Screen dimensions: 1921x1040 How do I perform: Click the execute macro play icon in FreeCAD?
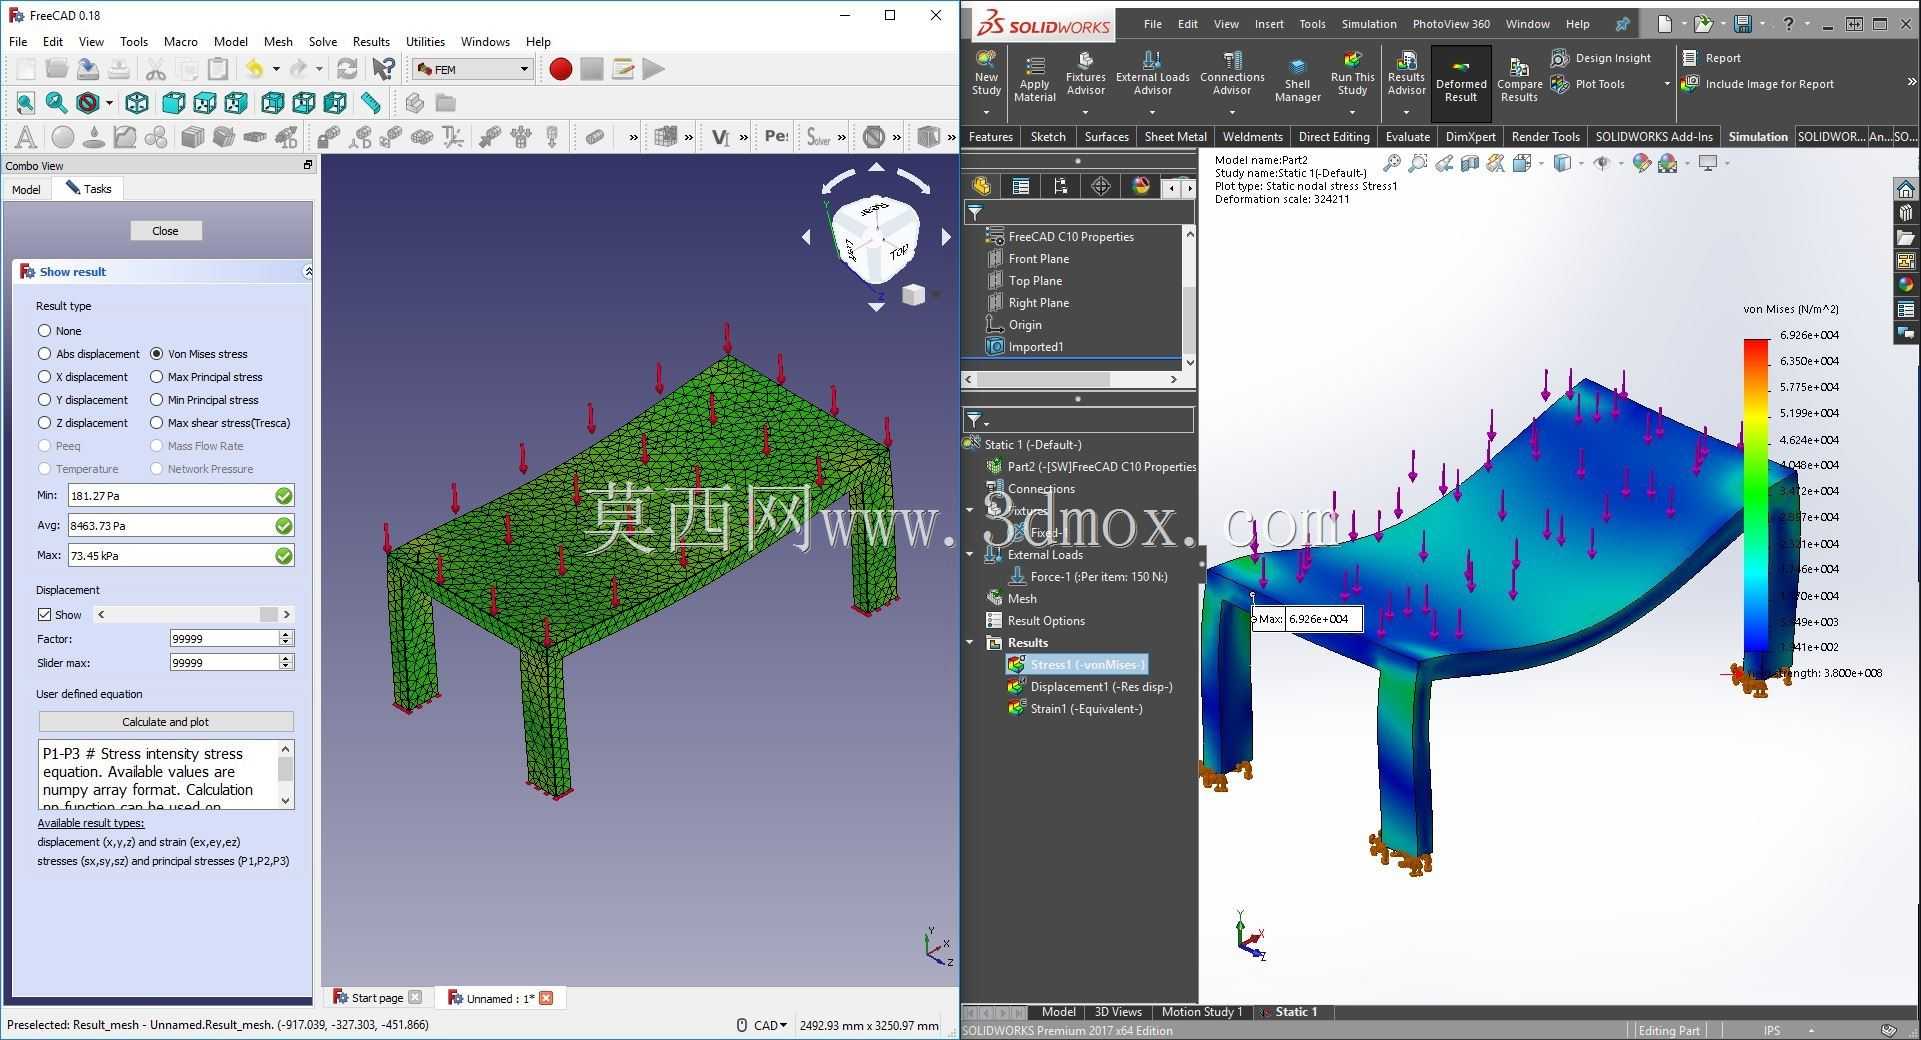[653, 69]
